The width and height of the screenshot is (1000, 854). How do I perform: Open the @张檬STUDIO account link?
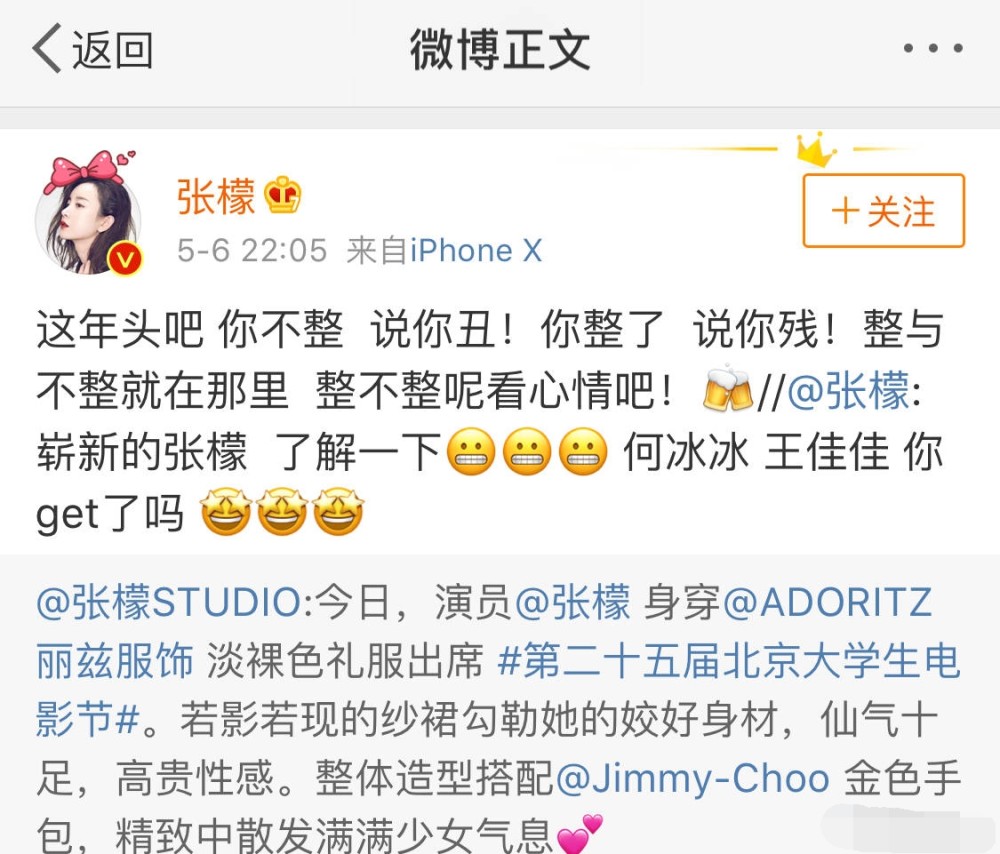click(x=168, y=601)
